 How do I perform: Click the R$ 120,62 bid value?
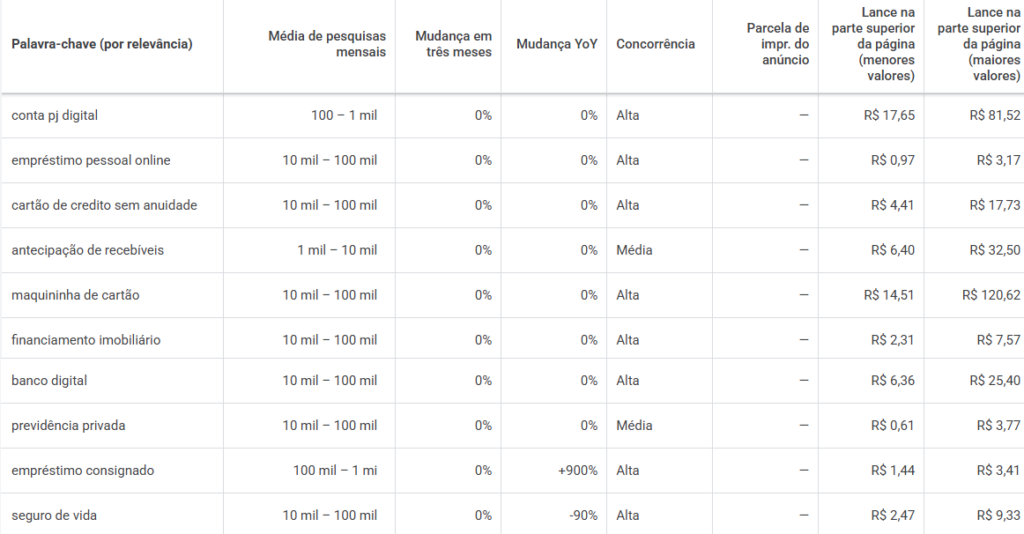click(x=991, y=295)
